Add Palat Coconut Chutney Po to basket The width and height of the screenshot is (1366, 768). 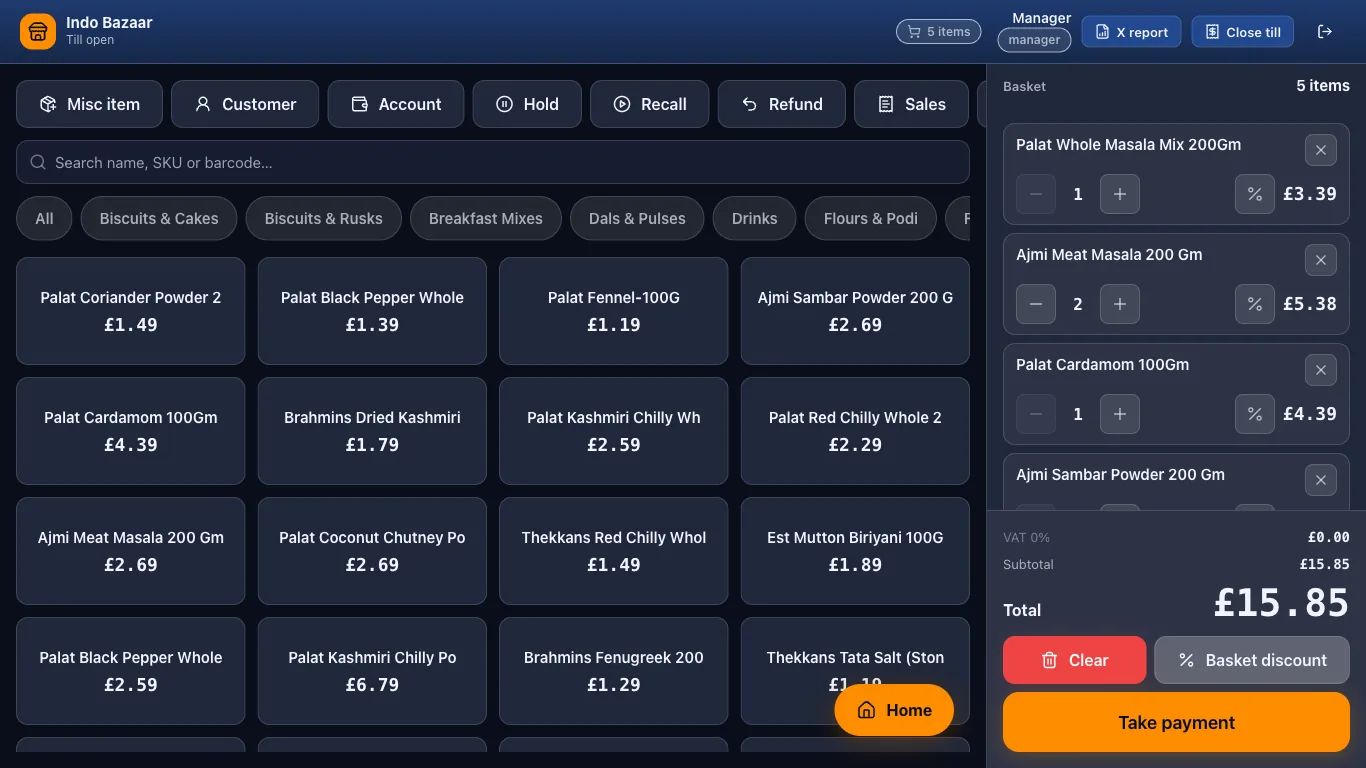point(372,551)
